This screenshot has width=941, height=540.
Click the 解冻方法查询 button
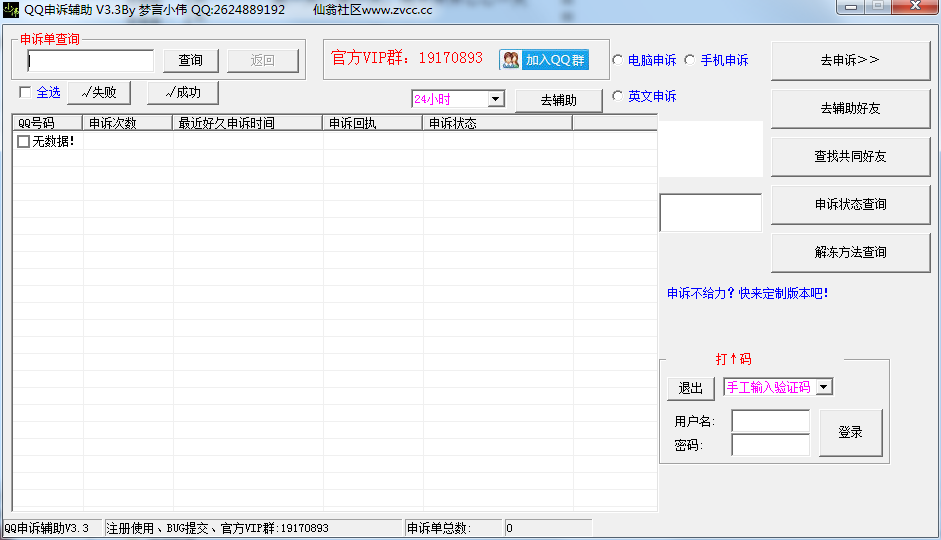click(850, 253)
